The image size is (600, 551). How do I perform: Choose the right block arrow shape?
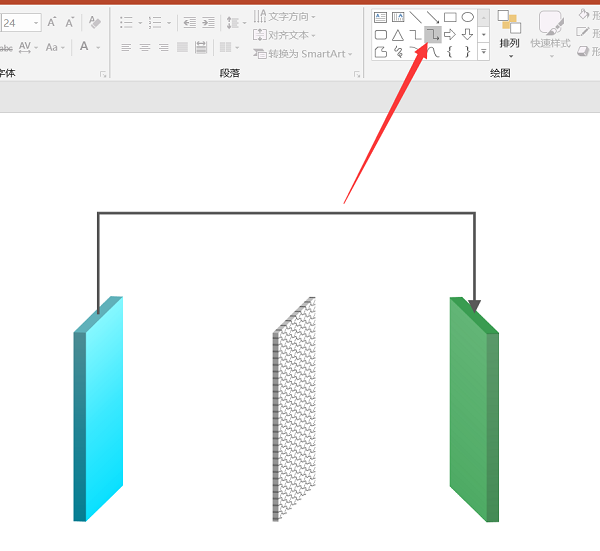point(450,35)
